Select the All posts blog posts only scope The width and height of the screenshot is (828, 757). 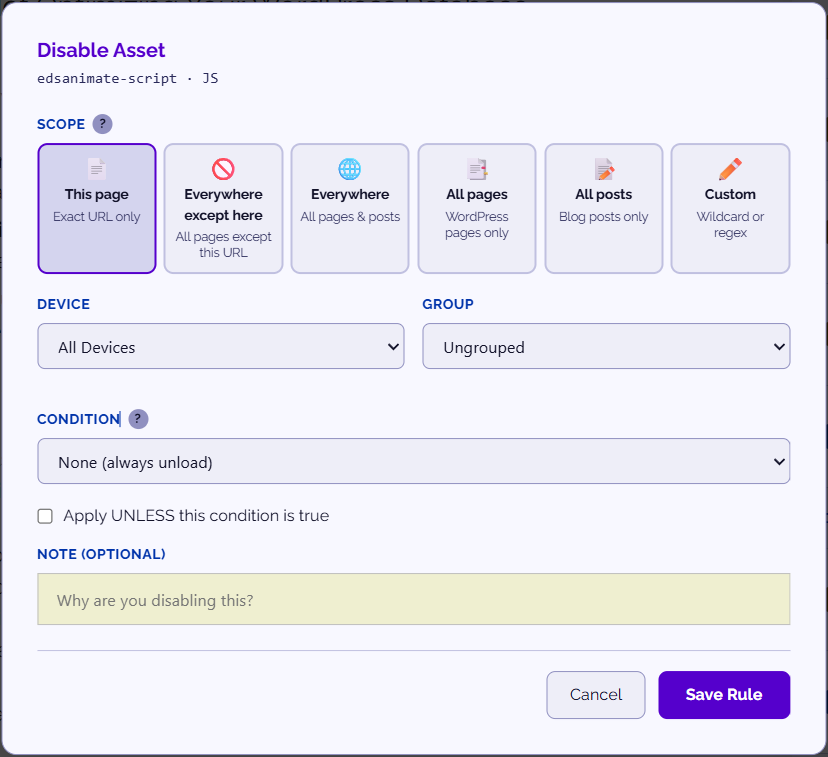pyautogui.click(x=603, y=208)
